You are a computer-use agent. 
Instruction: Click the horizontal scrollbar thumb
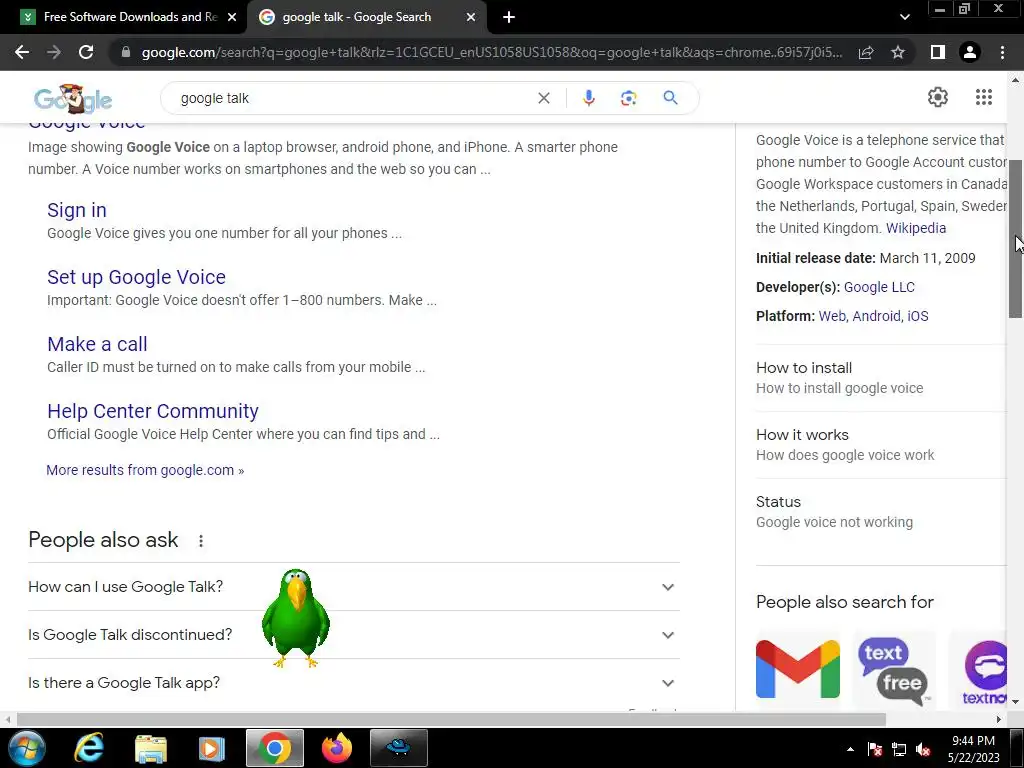(451, 719)
